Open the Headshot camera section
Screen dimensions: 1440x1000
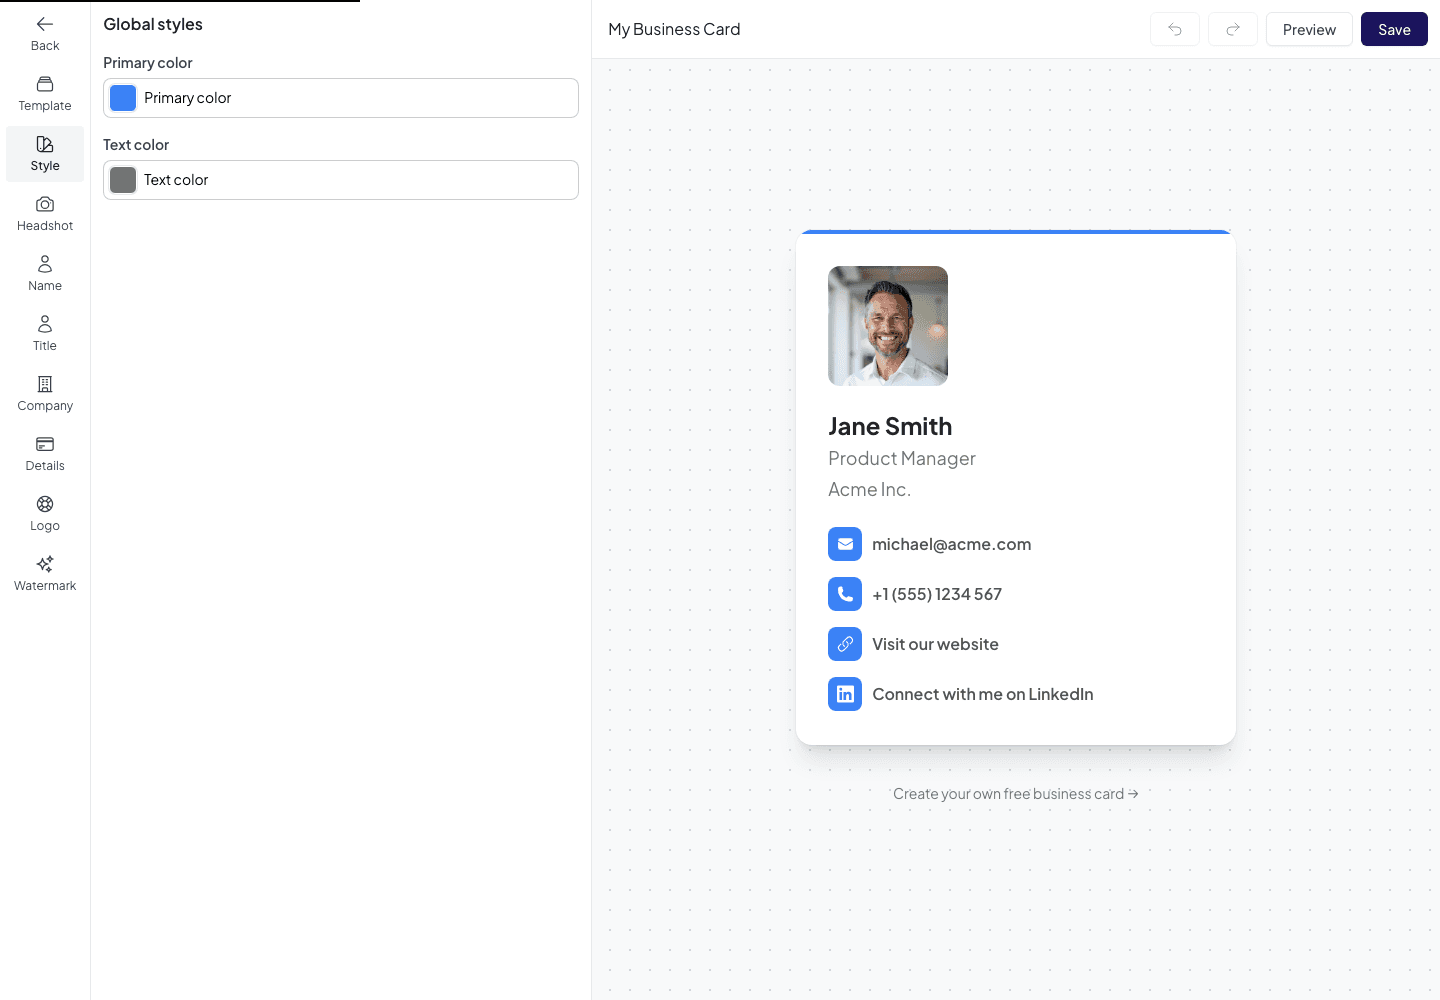pyautogui.click(x=45, y=214)
